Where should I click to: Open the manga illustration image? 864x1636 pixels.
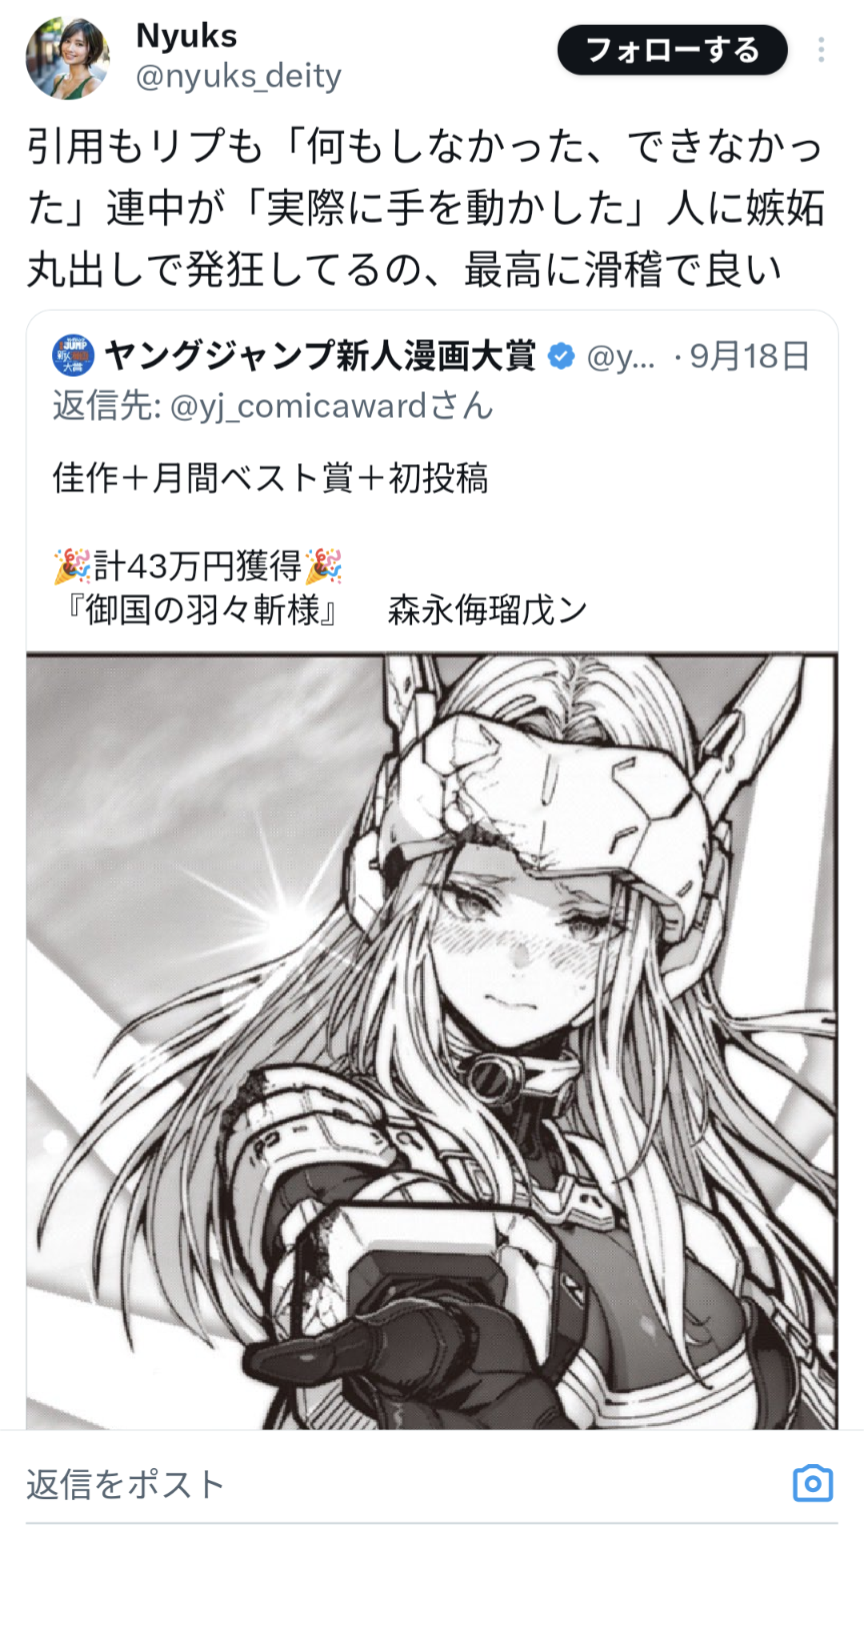tap(432, 1040)
